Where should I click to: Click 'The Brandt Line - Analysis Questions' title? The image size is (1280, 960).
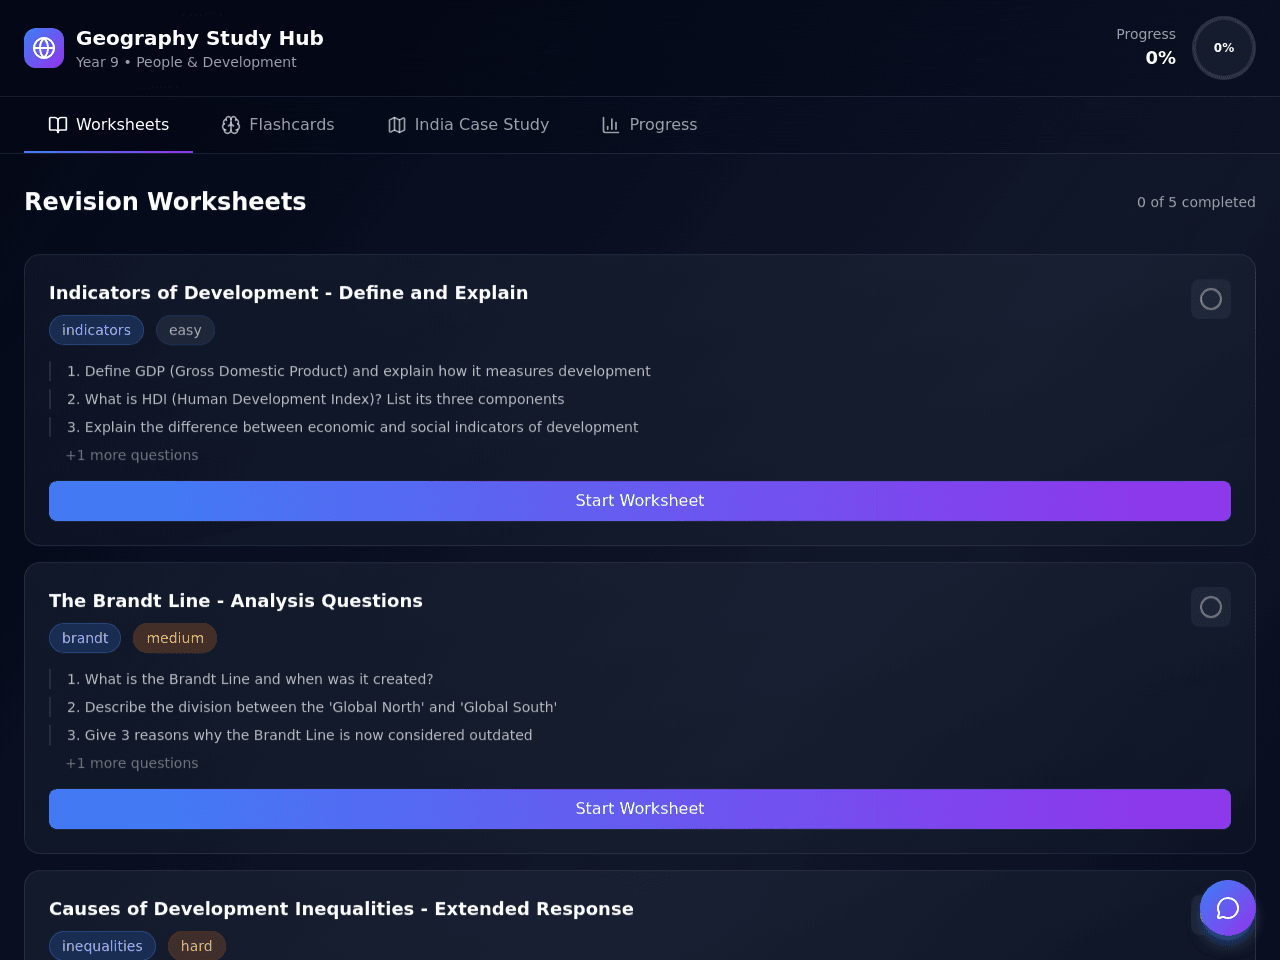tap(236, 601)
